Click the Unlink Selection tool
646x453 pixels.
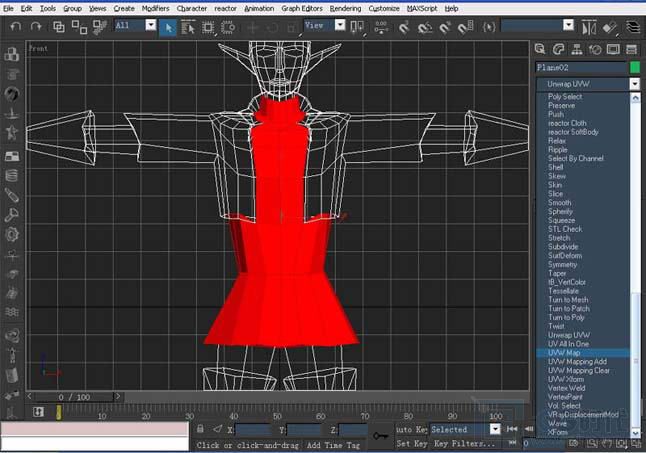pyautogui.click(x=79, y=27)
